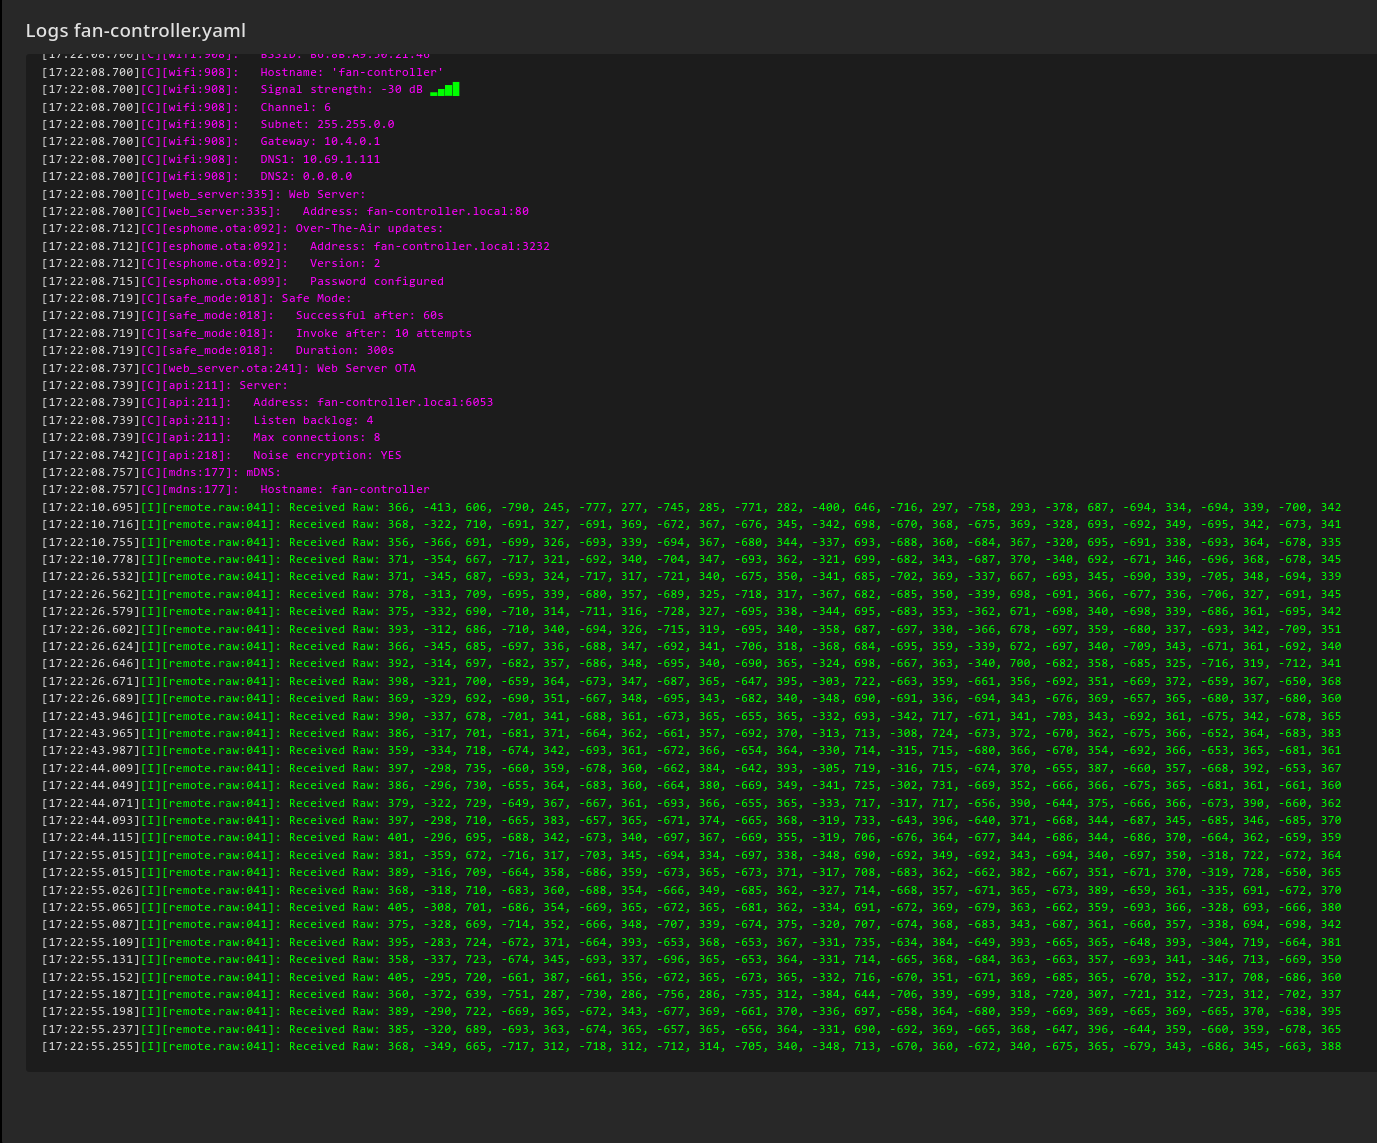This screenshot has height=1143, width=1377.
Task: Click the 'Subnet: 255.255.0.0' log entry
Action: [218, 124]
